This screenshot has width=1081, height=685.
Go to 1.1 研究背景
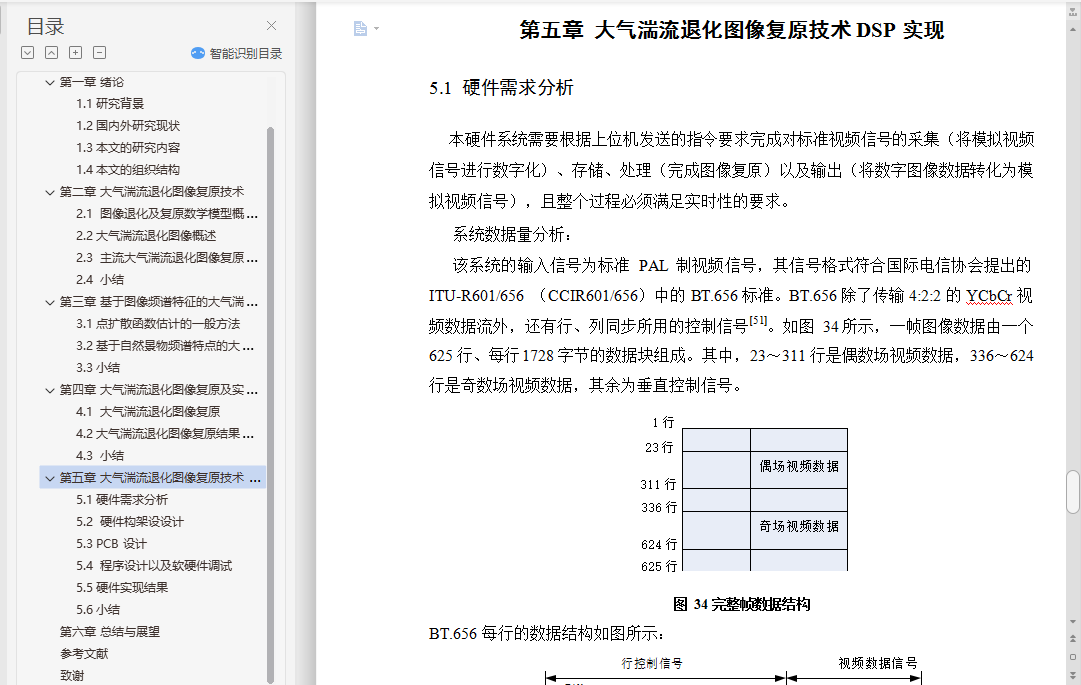tap(110, 103)
